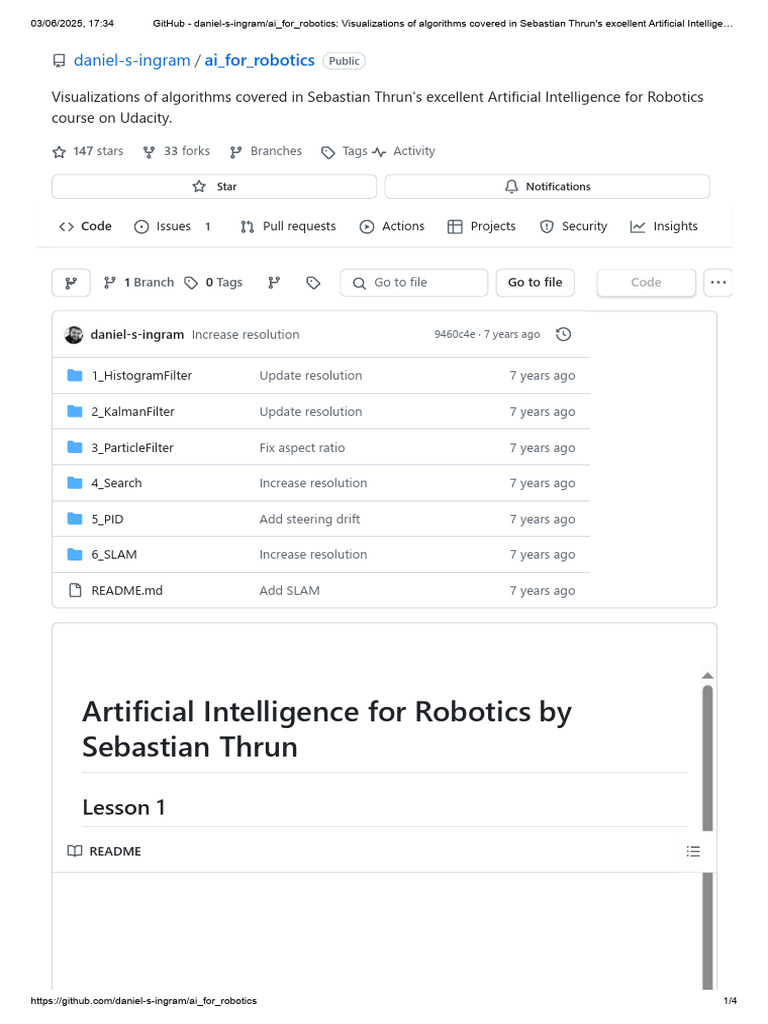The image size is (768, 1024).
Task: Click the folder icon for 5_PID
Action: tap(75, 519)
